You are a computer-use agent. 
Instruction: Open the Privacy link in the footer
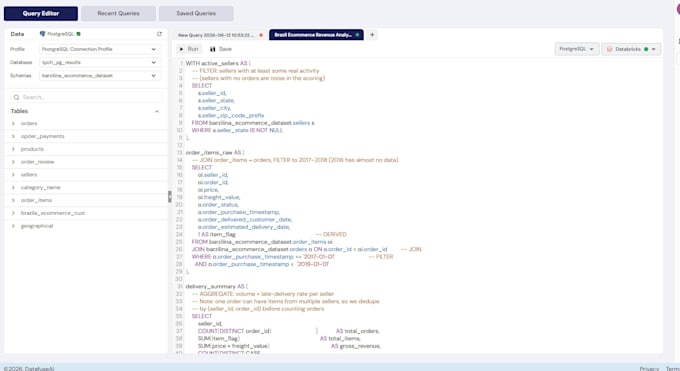point(649,368)
